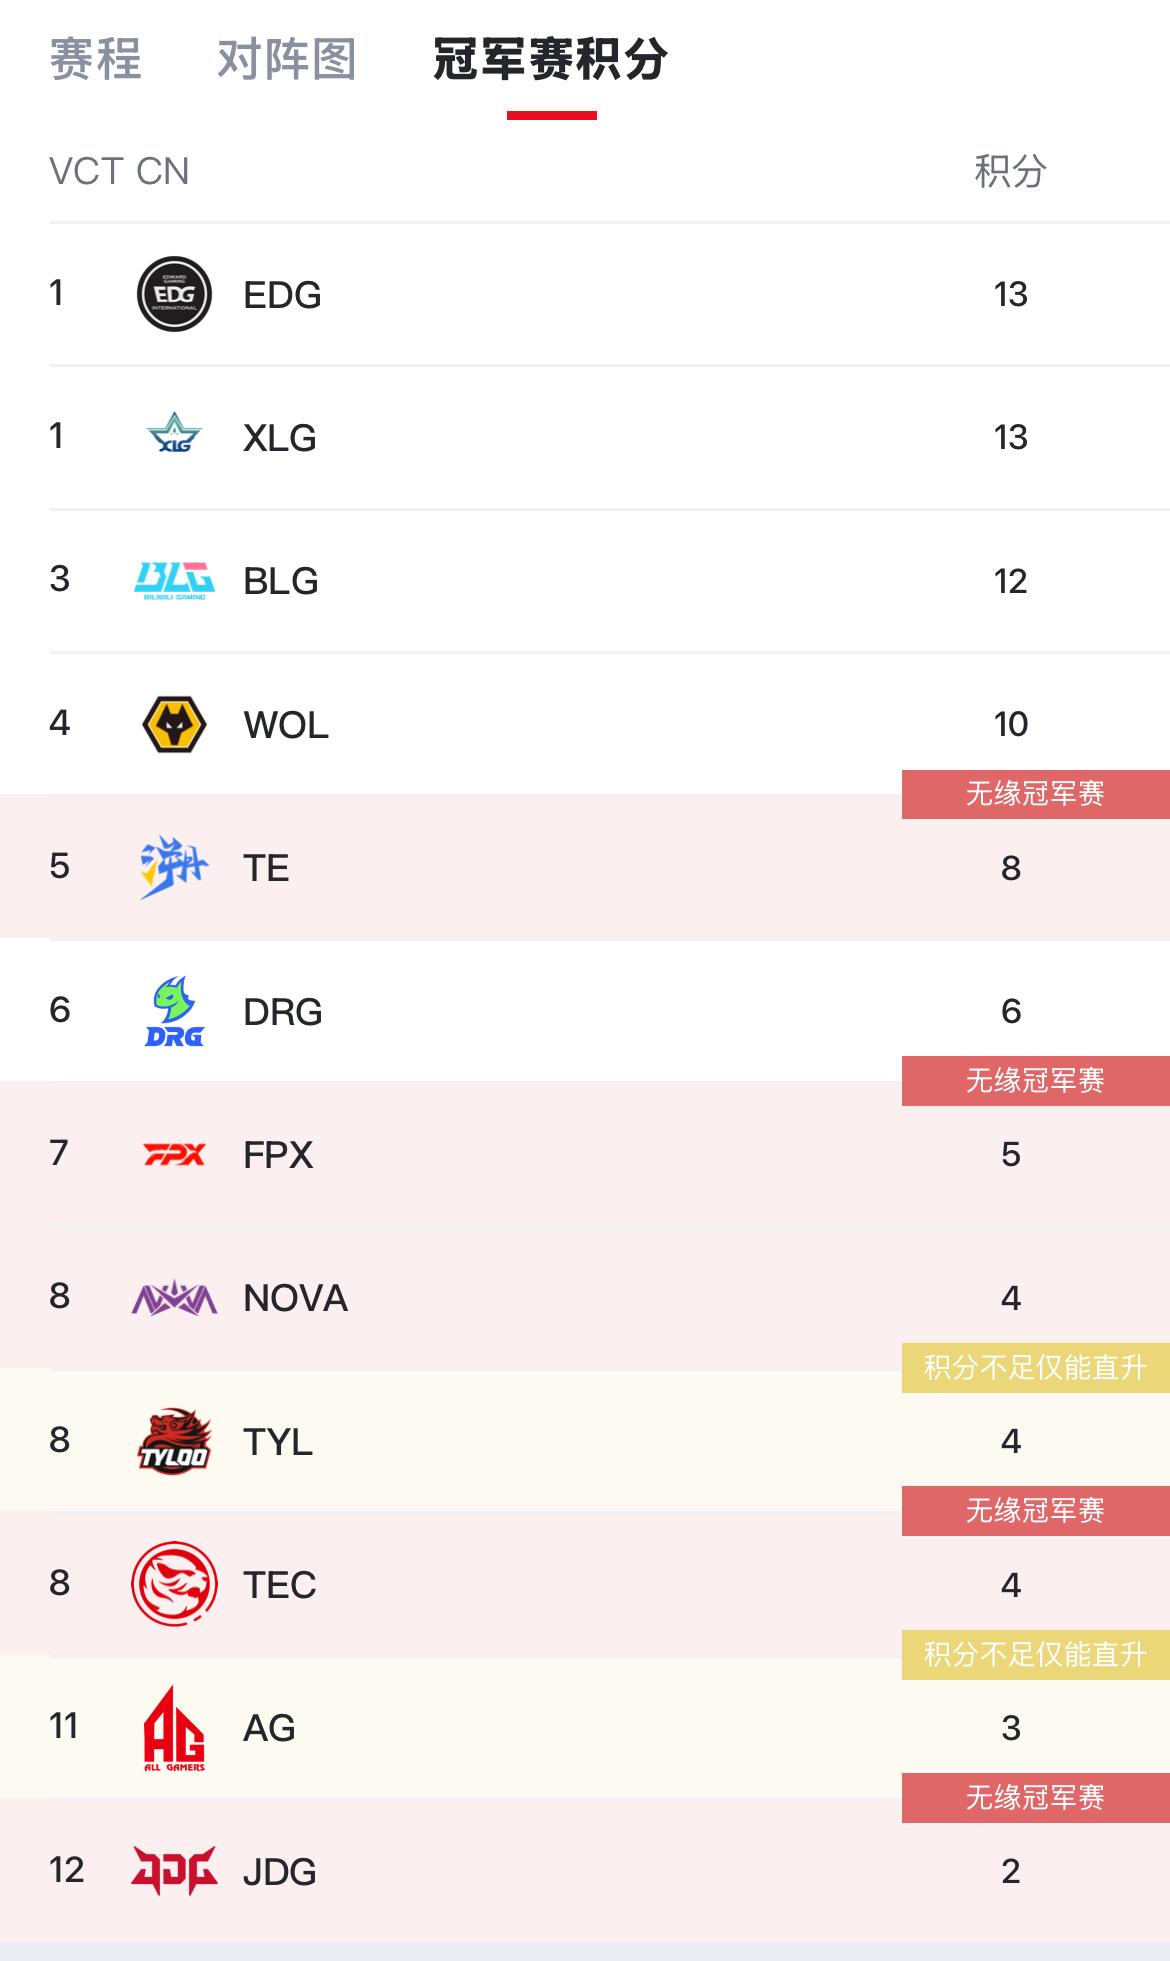Screen dimensions: 1170x1961
Task: Click the red FPX logo
Action: coord(174,1155)
